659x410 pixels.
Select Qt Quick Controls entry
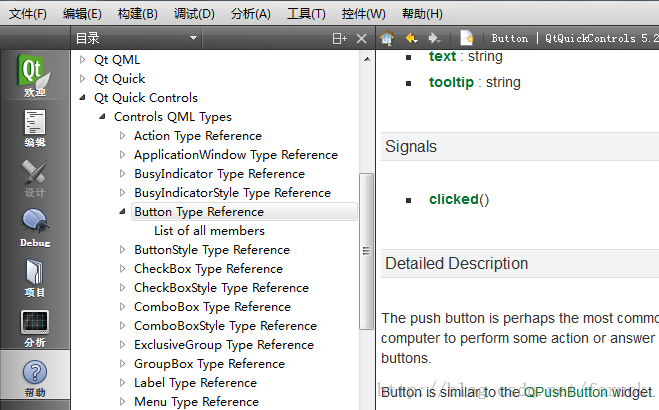tap(146, 97)
